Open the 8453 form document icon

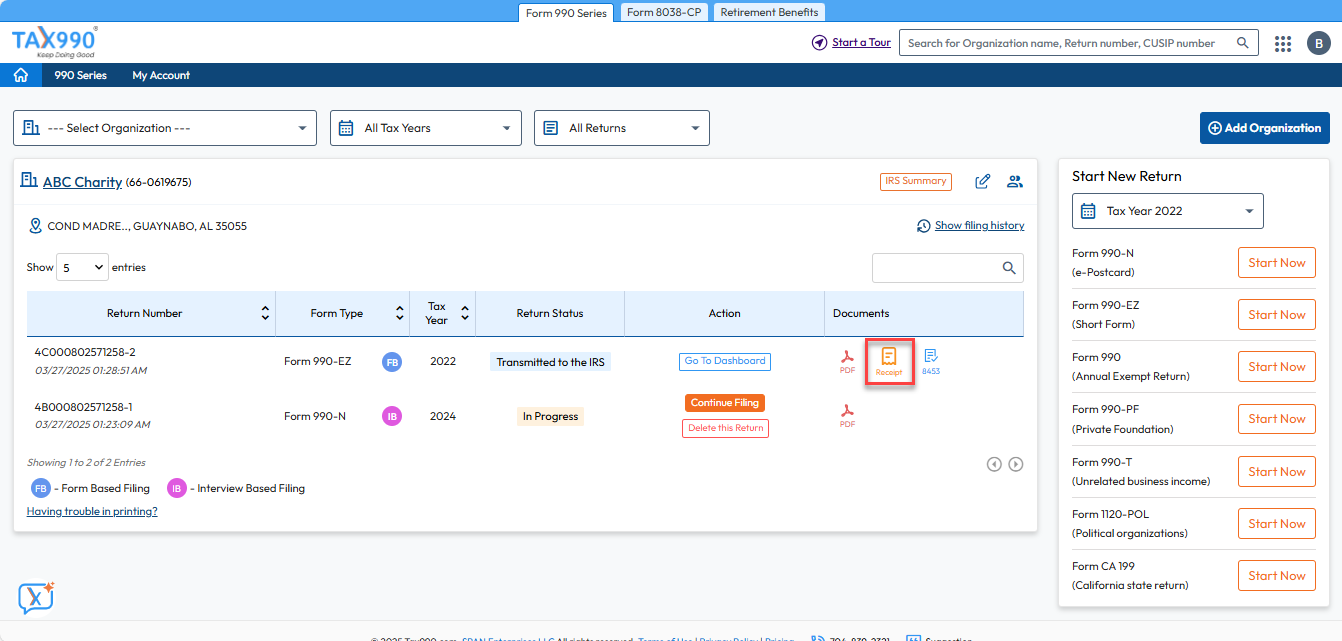point(931,362)
